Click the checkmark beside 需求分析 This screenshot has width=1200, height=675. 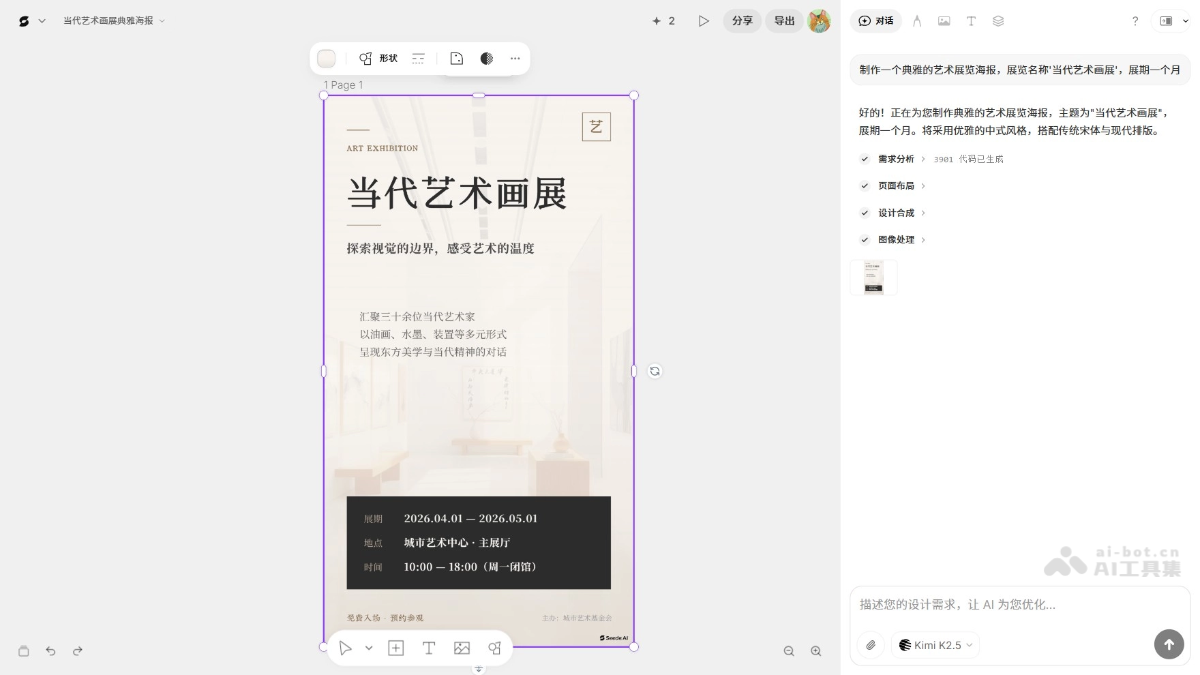[864, 158]
